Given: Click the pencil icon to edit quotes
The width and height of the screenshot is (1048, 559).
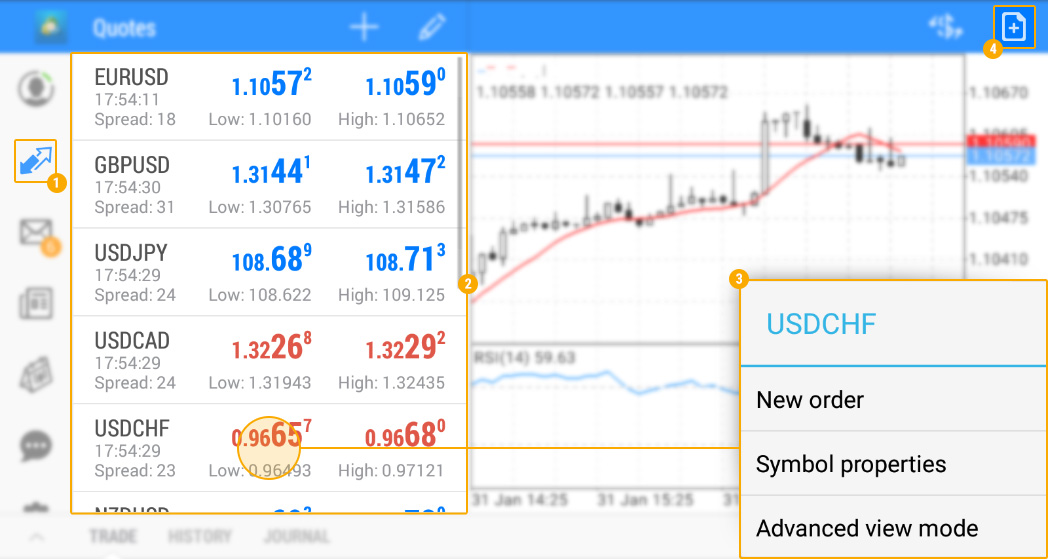Looking at the screenshot, I should coord(432,27).
